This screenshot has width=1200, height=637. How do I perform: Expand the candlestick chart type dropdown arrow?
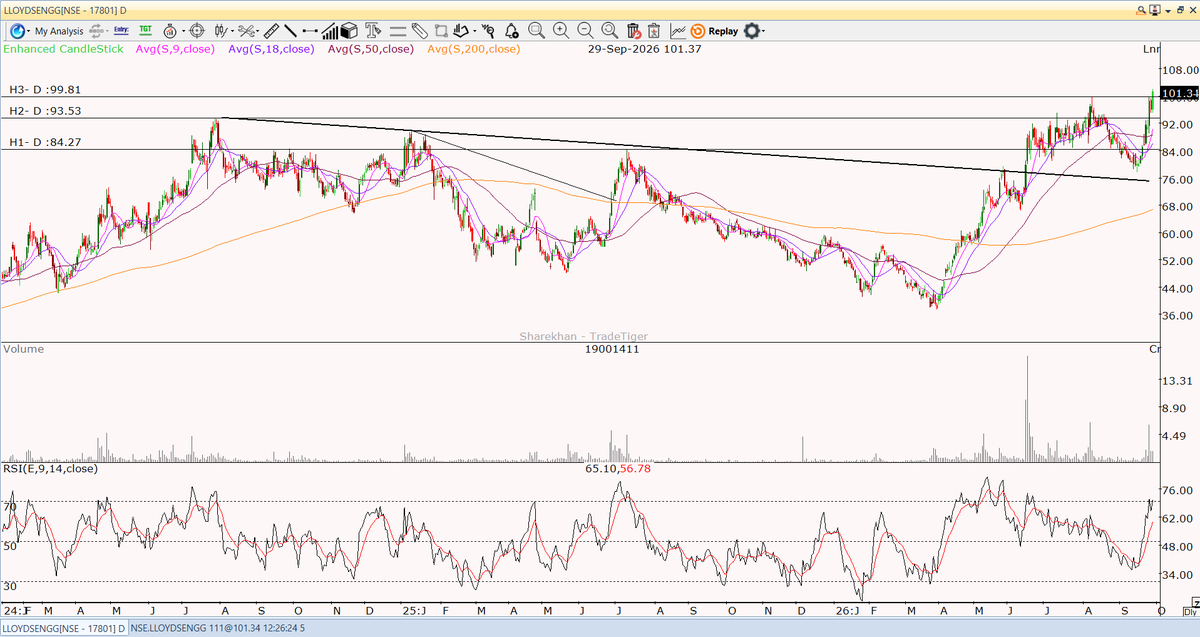pos(232,31)
